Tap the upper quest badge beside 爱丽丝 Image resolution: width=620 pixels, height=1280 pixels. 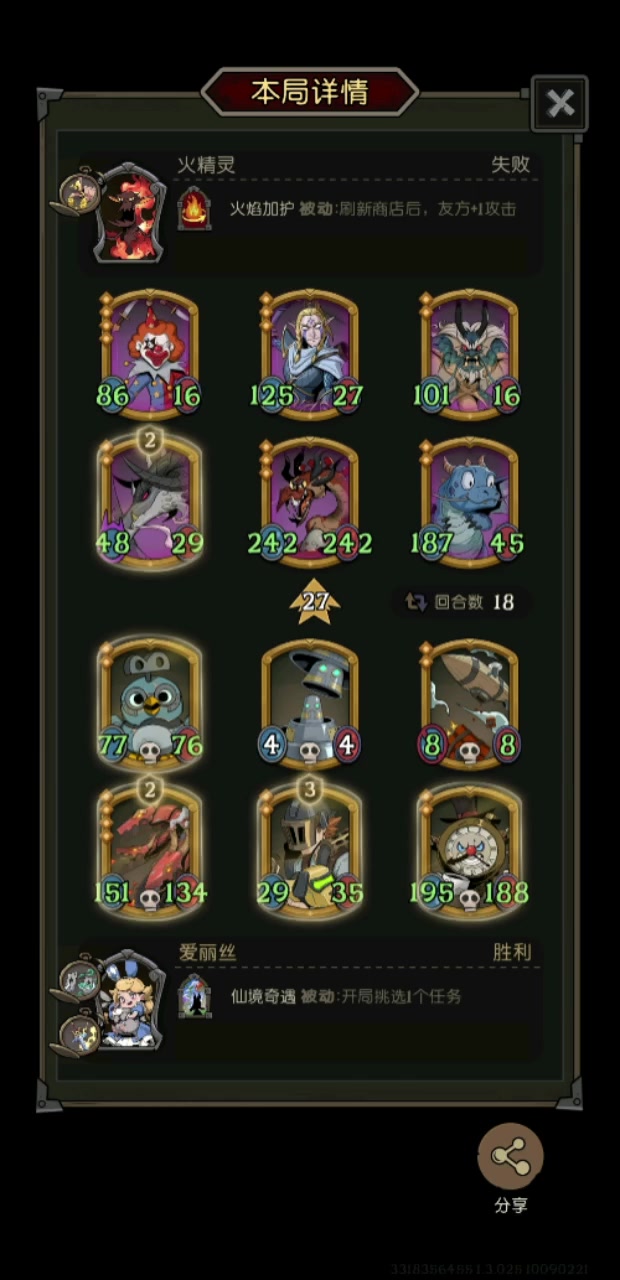(77, 978)
